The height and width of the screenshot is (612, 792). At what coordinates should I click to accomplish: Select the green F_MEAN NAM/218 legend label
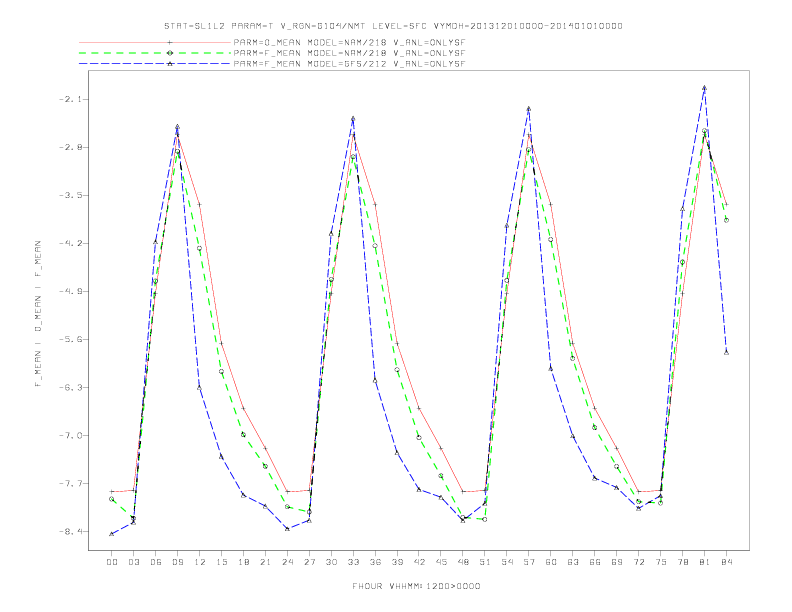[x=349, y=53]
